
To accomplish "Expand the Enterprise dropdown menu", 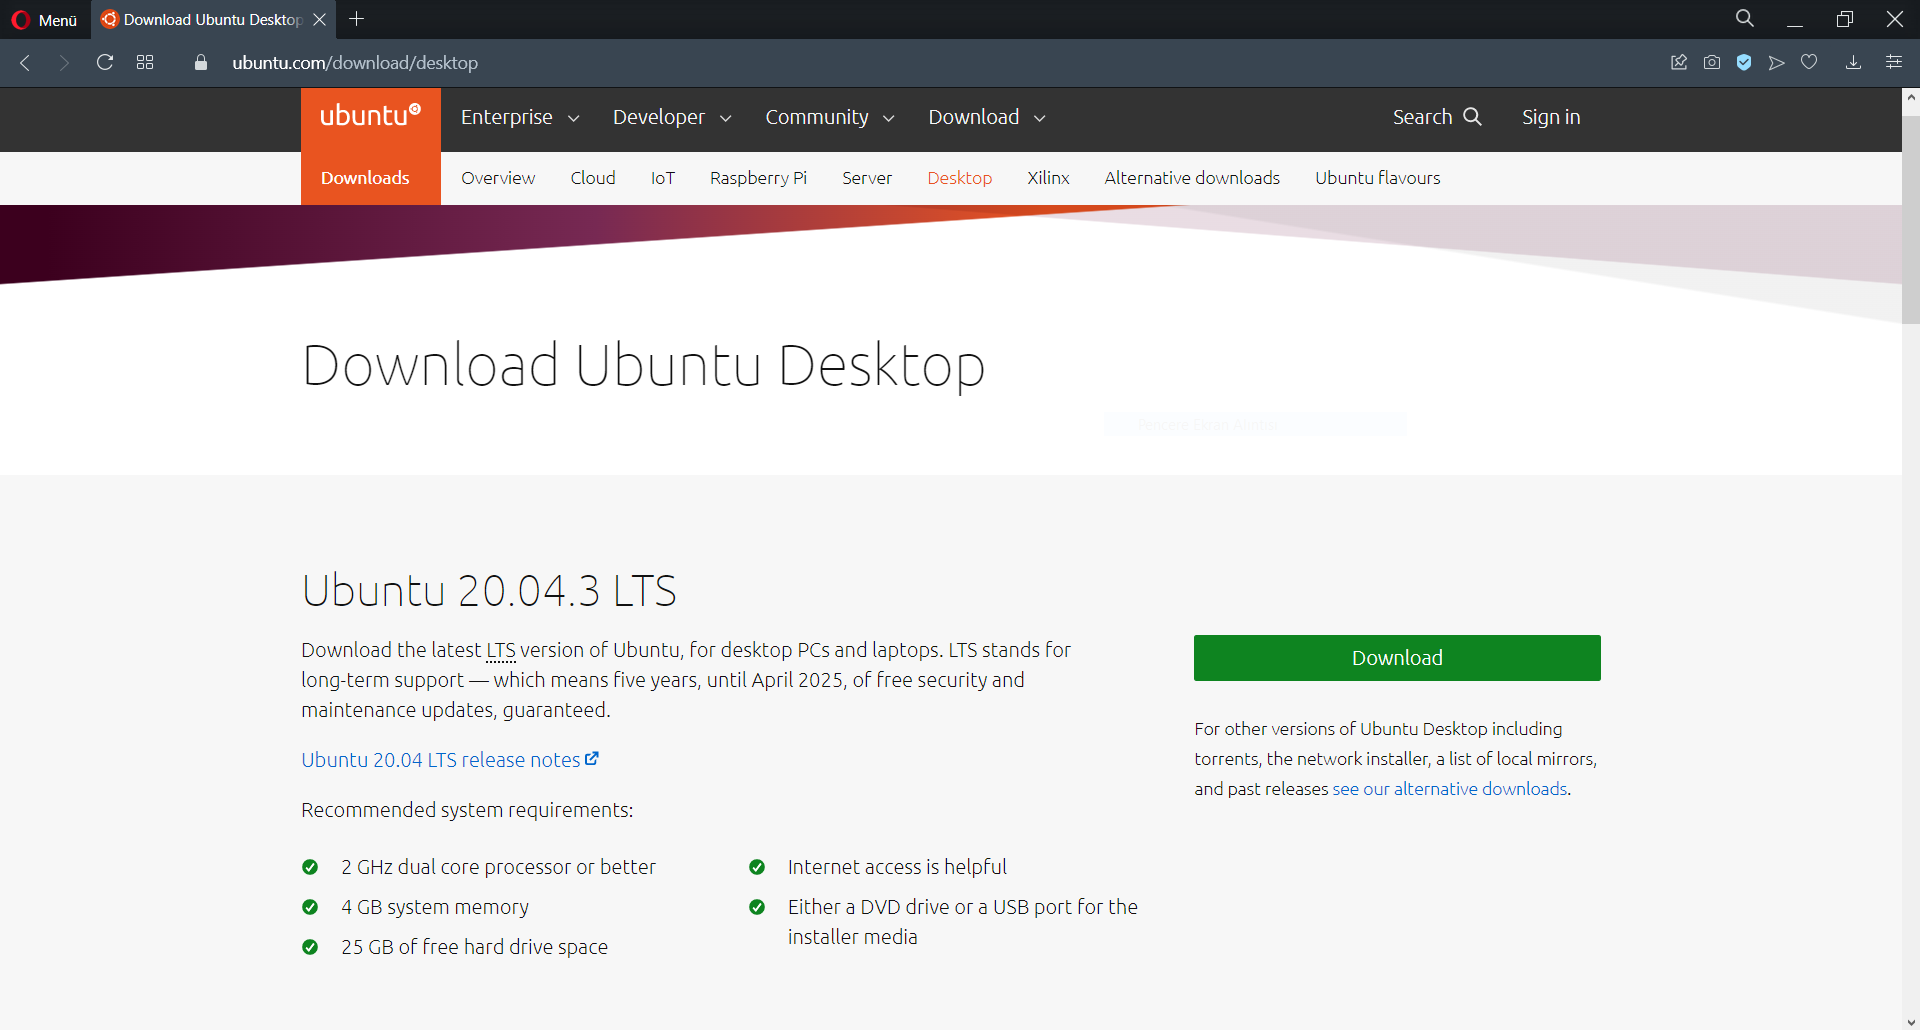I will pyautogui.click(x=520, y=118).
